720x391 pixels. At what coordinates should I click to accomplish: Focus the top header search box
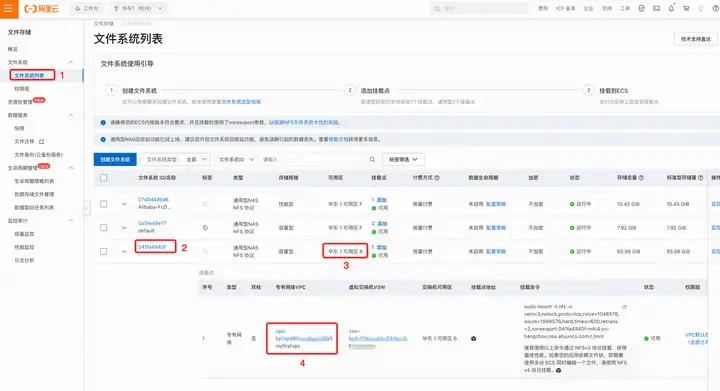(x=479, y=8)
